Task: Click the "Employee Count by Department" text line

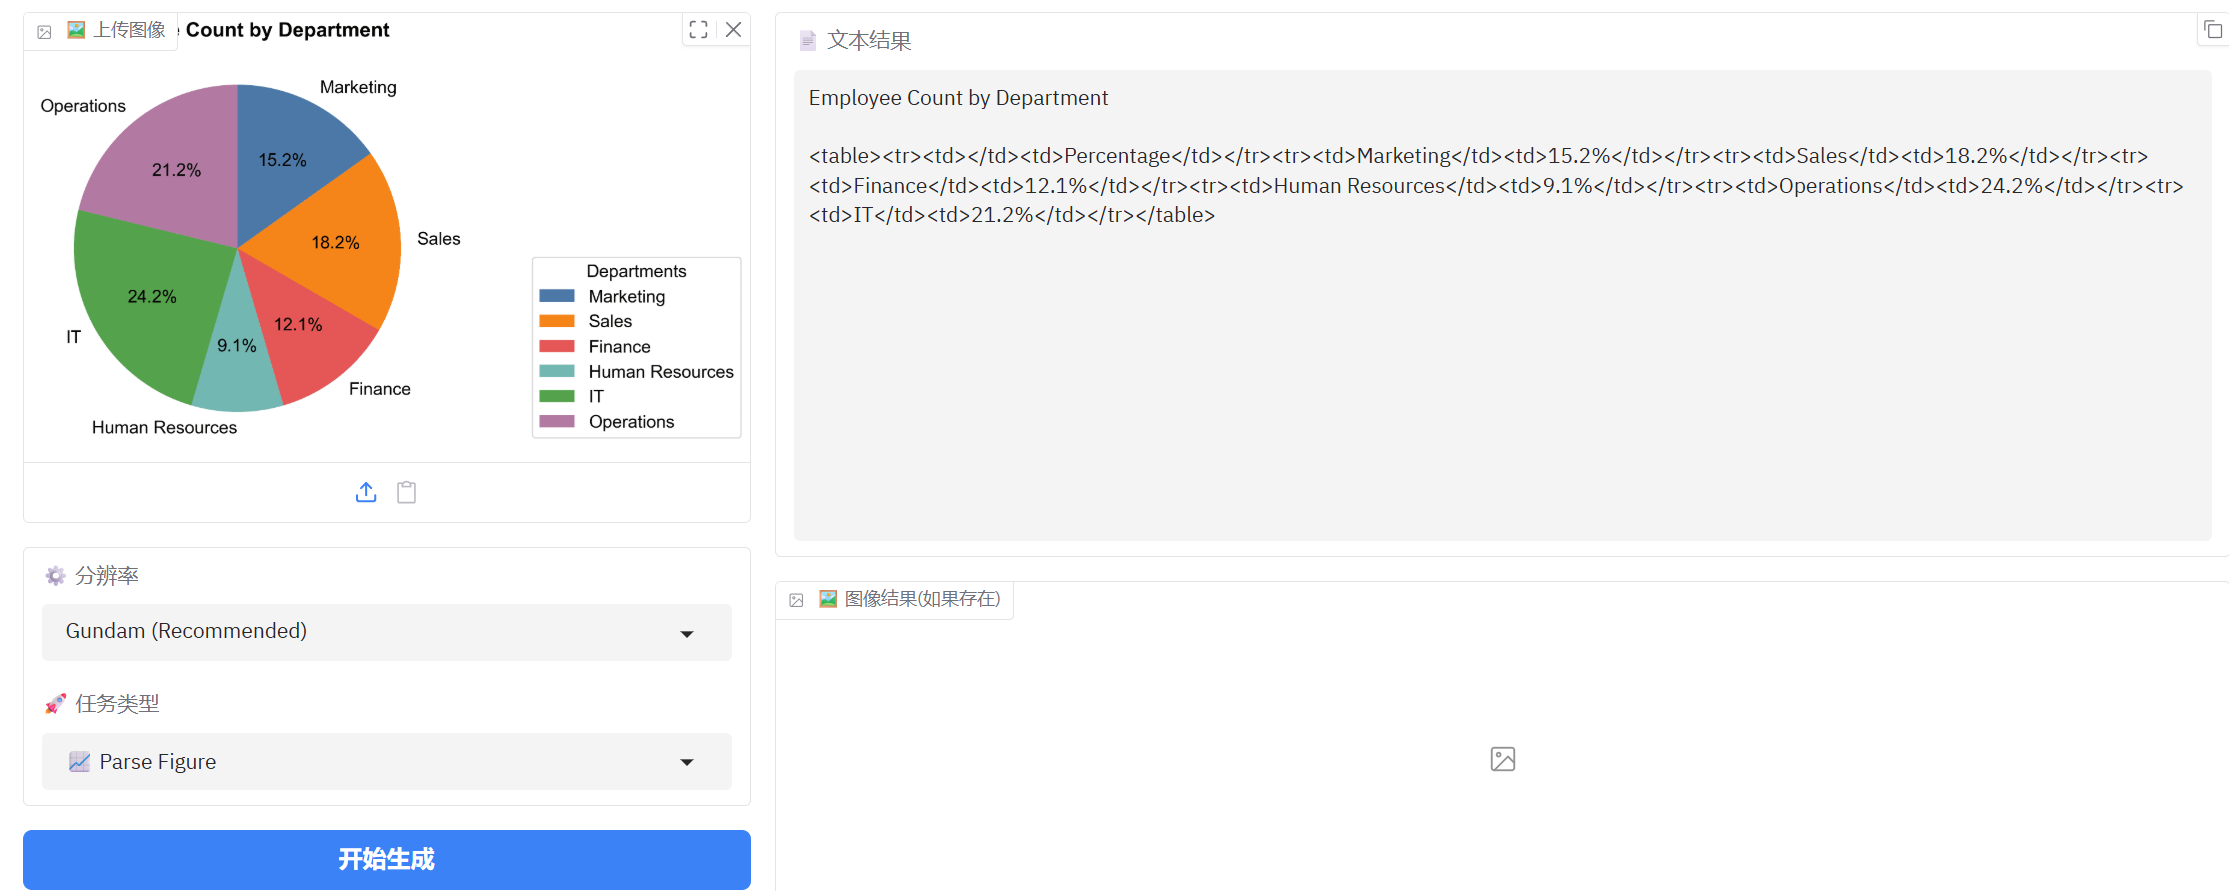Action: 958,98
